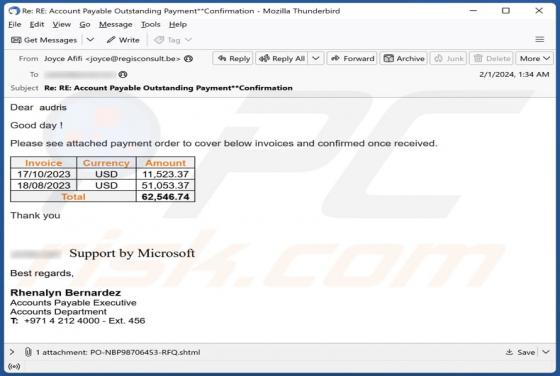Click amount 51,053.37 cell
This screenshot has width=560, height=376.
[165, 185]
